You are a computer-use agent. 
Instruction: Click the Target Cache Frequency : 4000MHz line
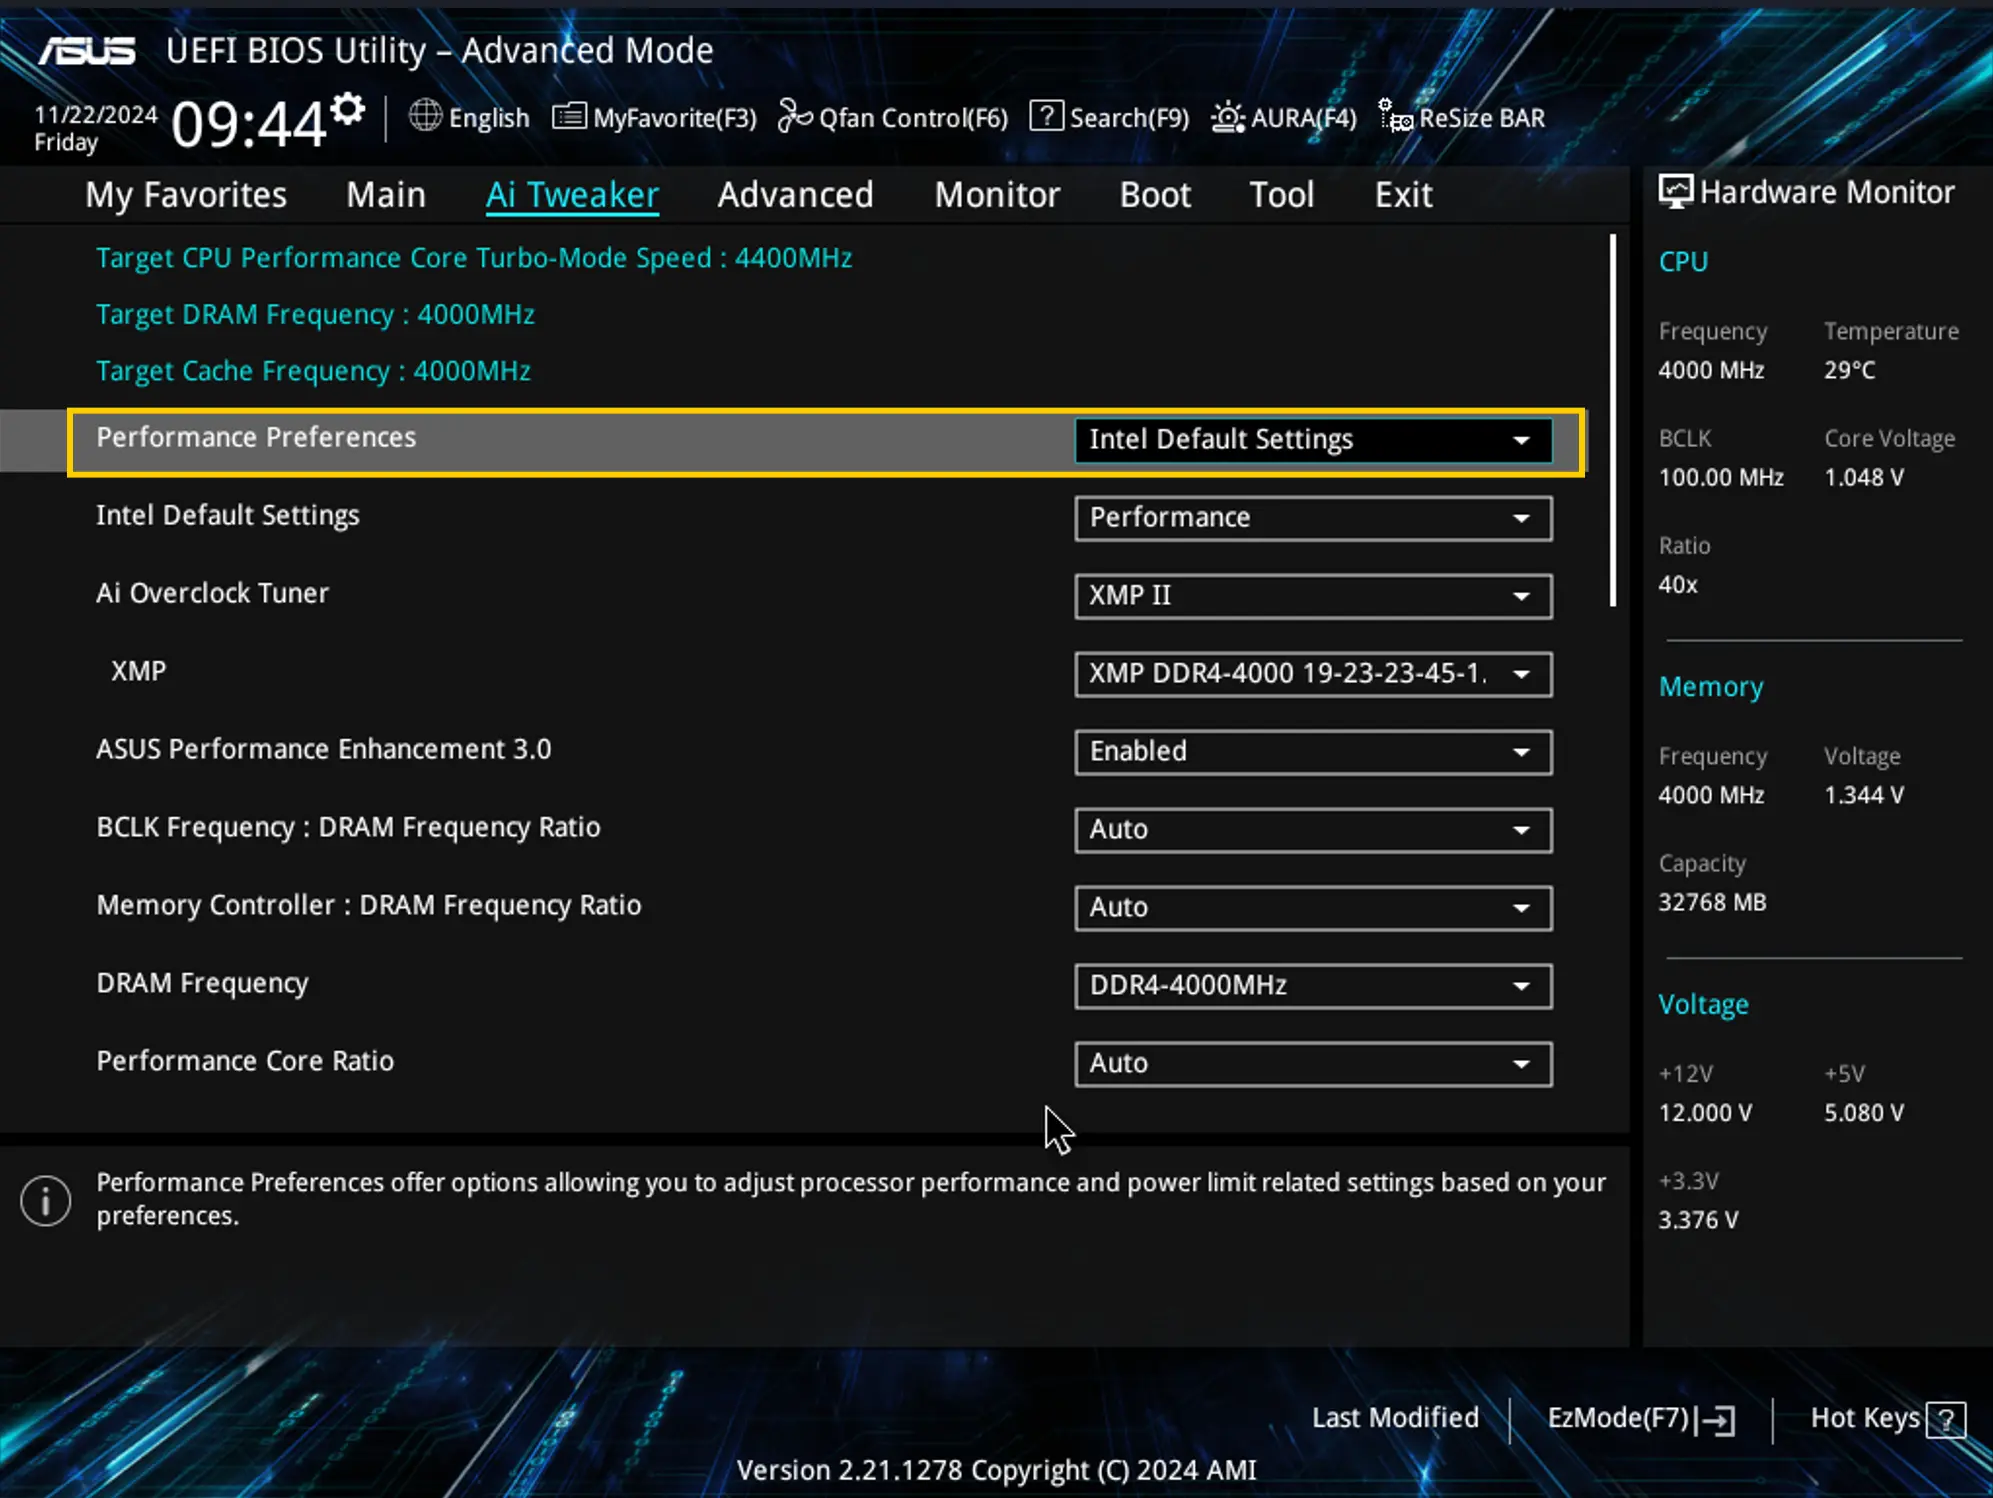313,371
